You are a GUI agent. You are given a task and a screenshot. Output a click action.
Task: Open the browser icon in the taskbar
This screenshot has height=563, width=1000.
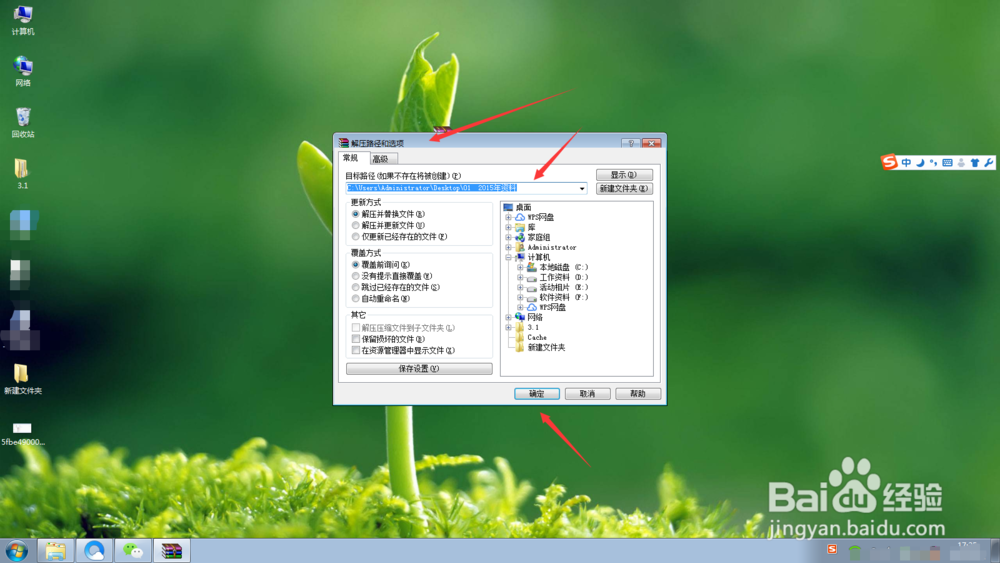point(94,551)
